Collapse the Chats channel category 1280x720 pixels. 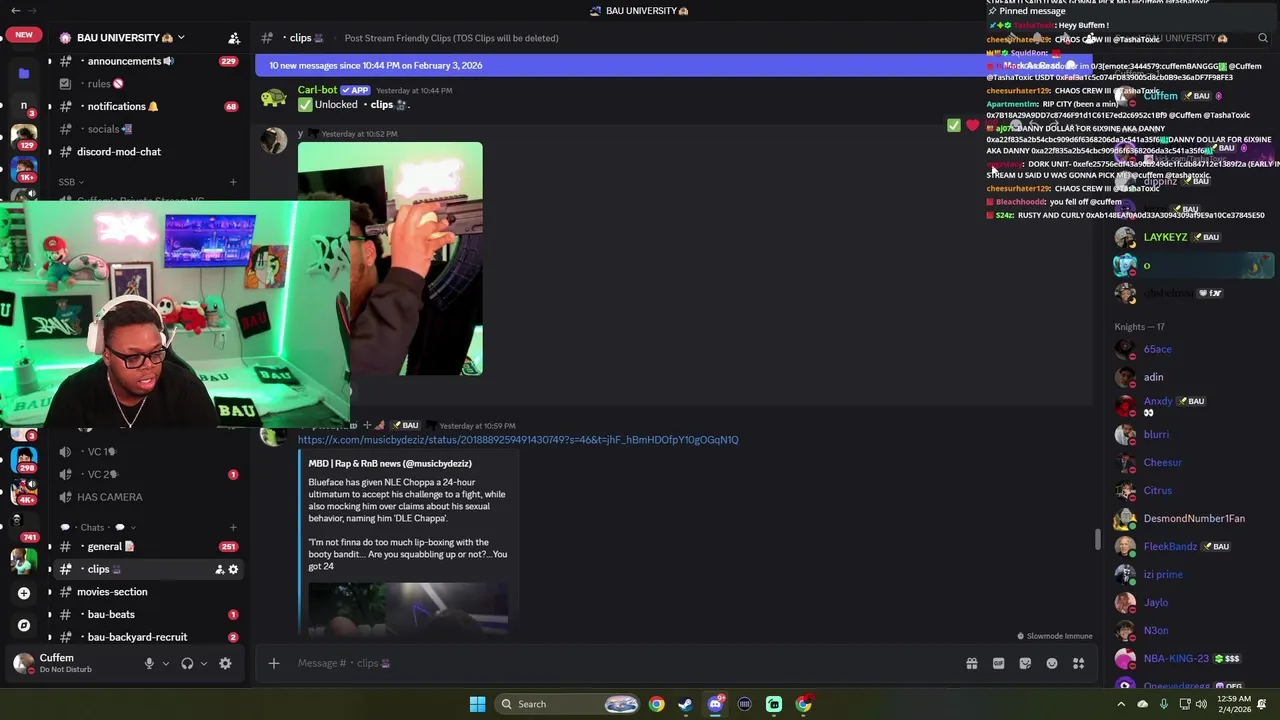click(98, 527)
